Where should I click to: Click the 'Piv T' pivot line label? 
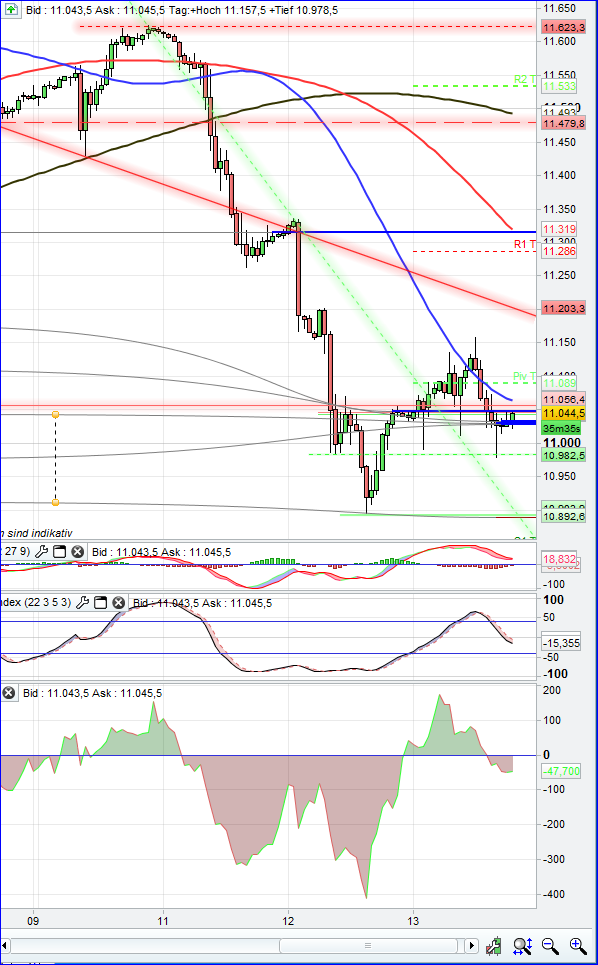click(x=525, y=376)
